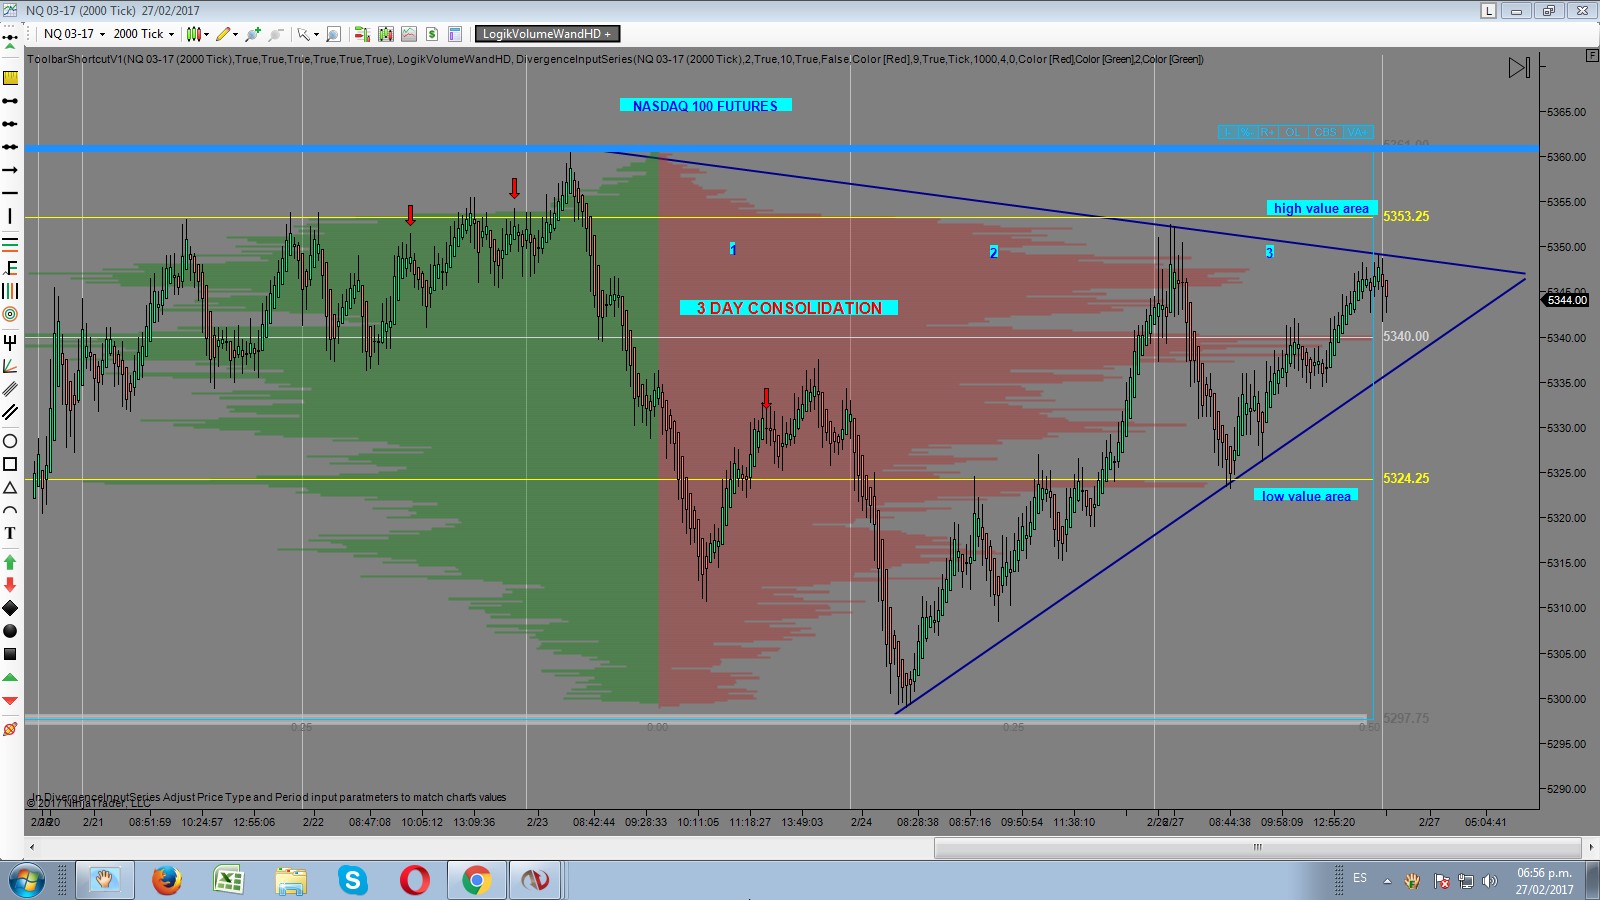Click the 5324.25 price level label

pos(1406,478)
